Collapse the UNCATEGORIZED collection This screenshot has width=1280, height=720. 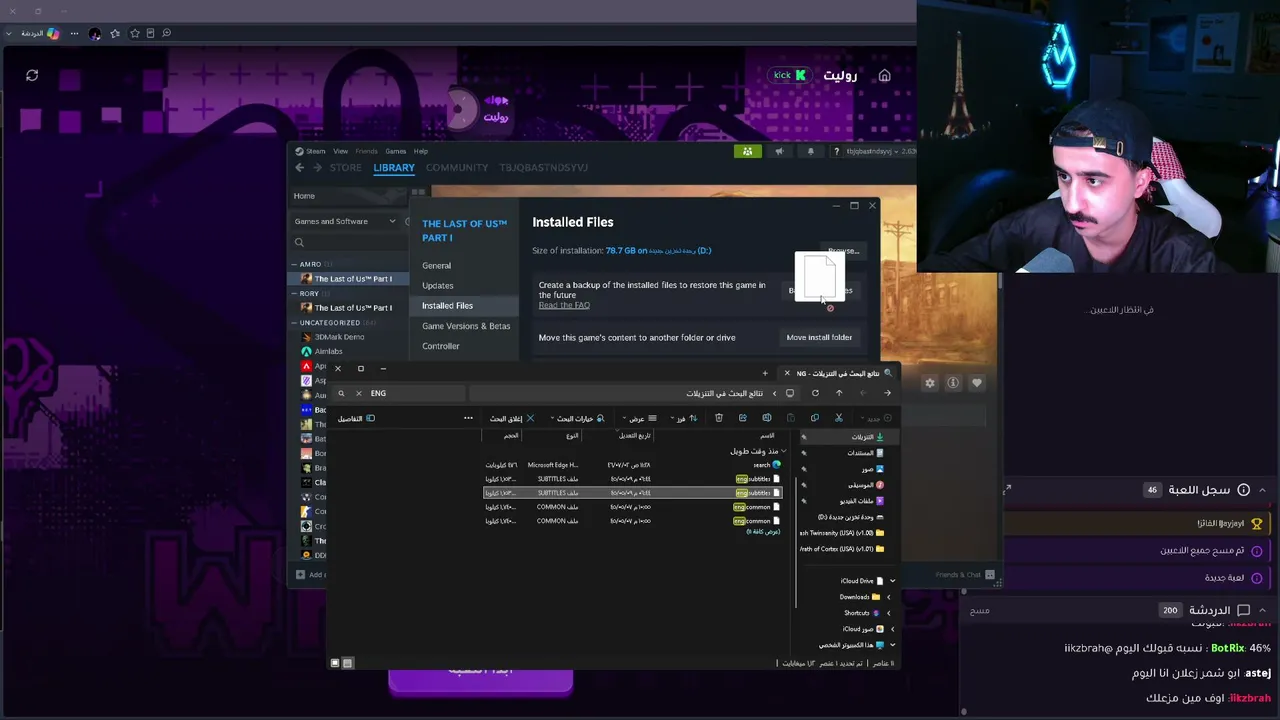tap(294, 322)
